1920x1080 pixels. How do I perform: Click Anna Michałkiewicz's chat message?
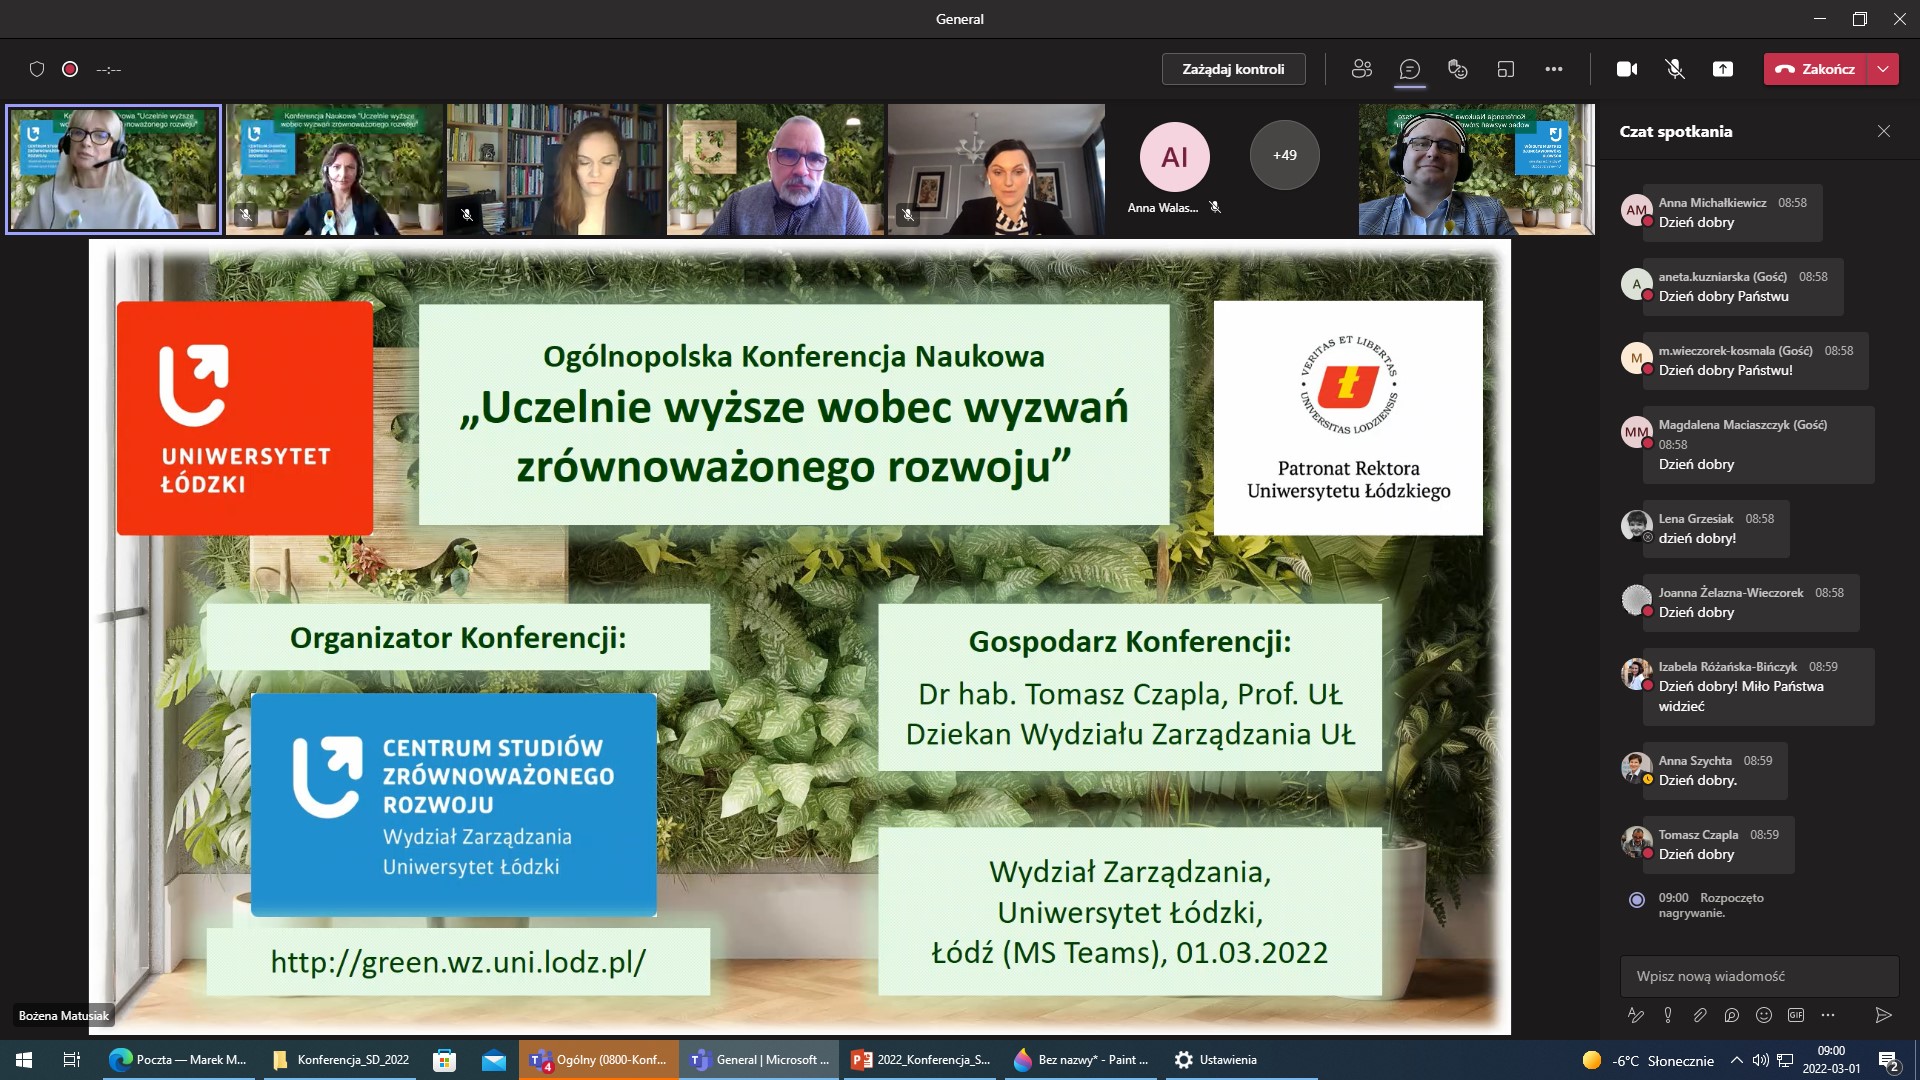1732,212
